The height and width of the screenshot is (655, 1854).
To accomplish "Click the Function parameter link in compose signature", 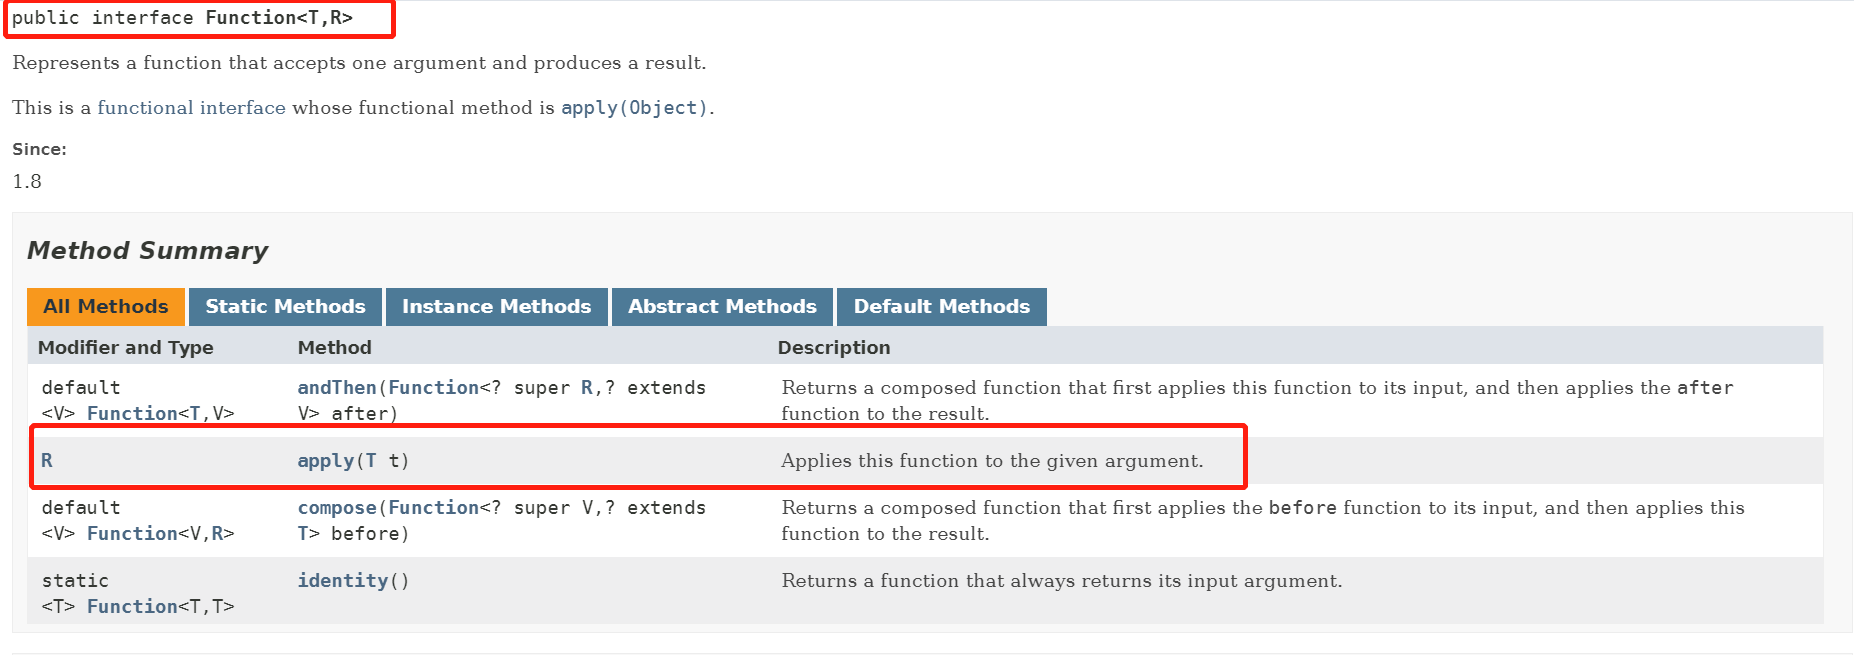I will (433, 508).
